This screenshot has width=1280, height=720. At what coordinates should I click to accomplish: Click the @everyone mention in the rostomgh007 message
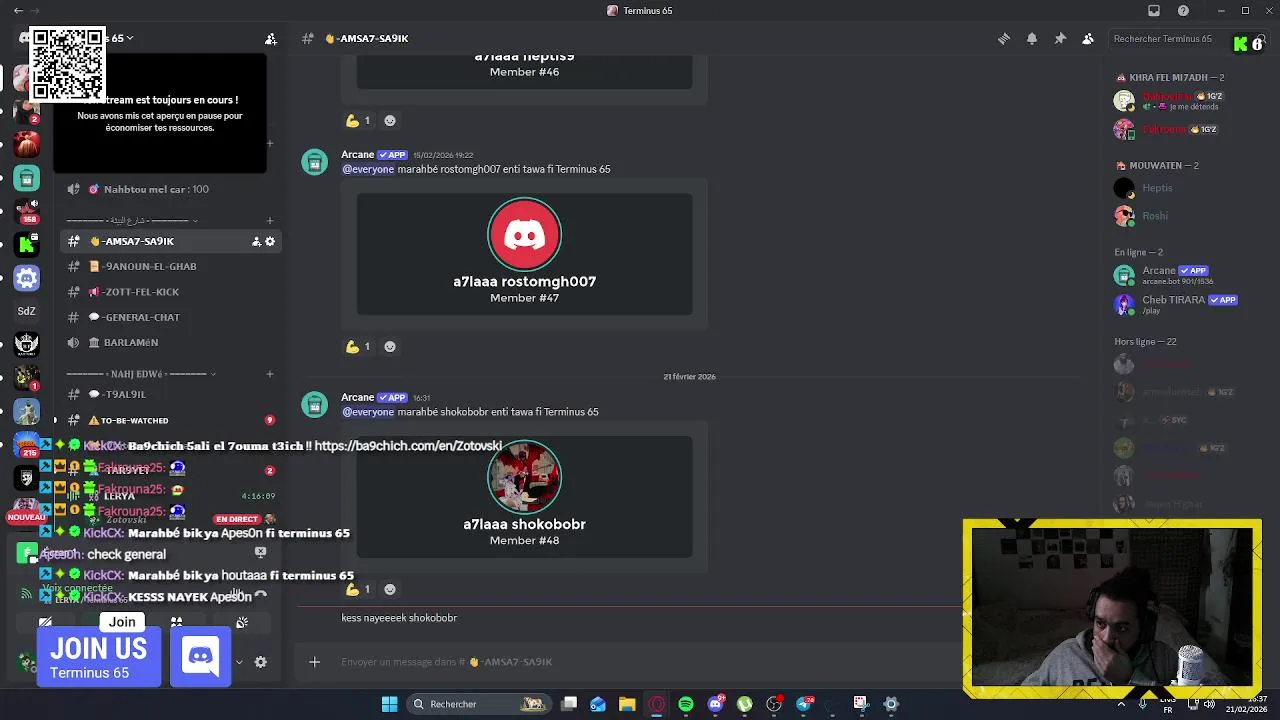[368, 169]
